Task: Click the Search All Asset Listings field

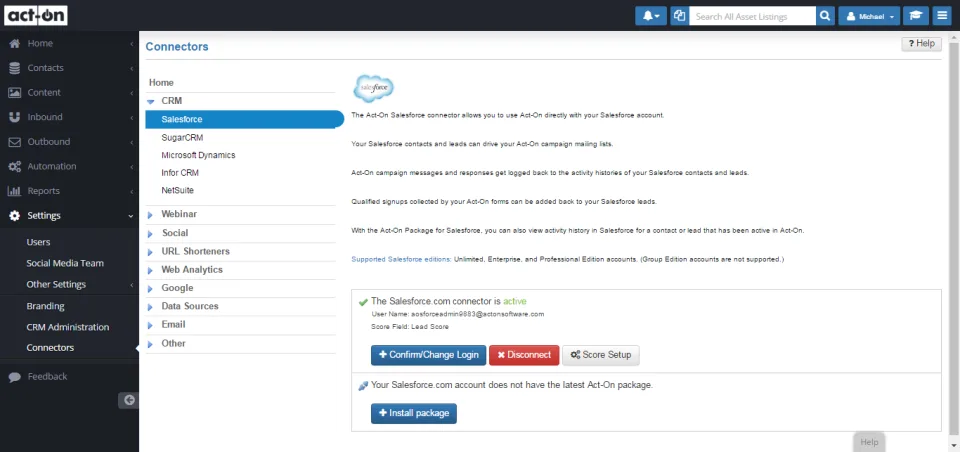Action: 752,16
